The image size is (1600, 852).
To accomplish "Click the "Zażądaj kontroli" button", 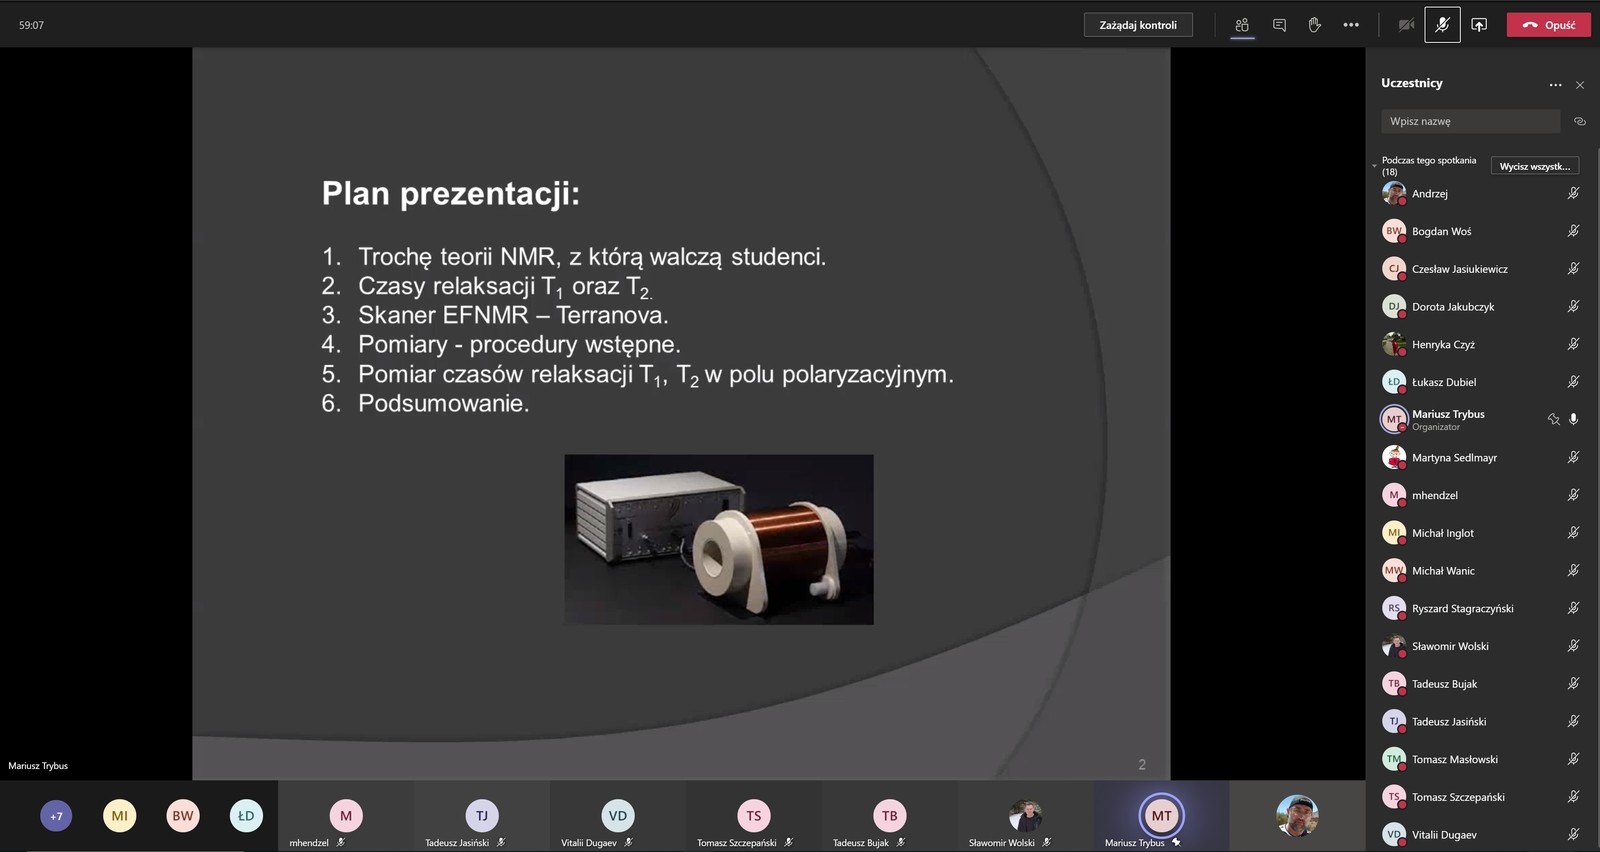I will click(x=1138, y=25).
